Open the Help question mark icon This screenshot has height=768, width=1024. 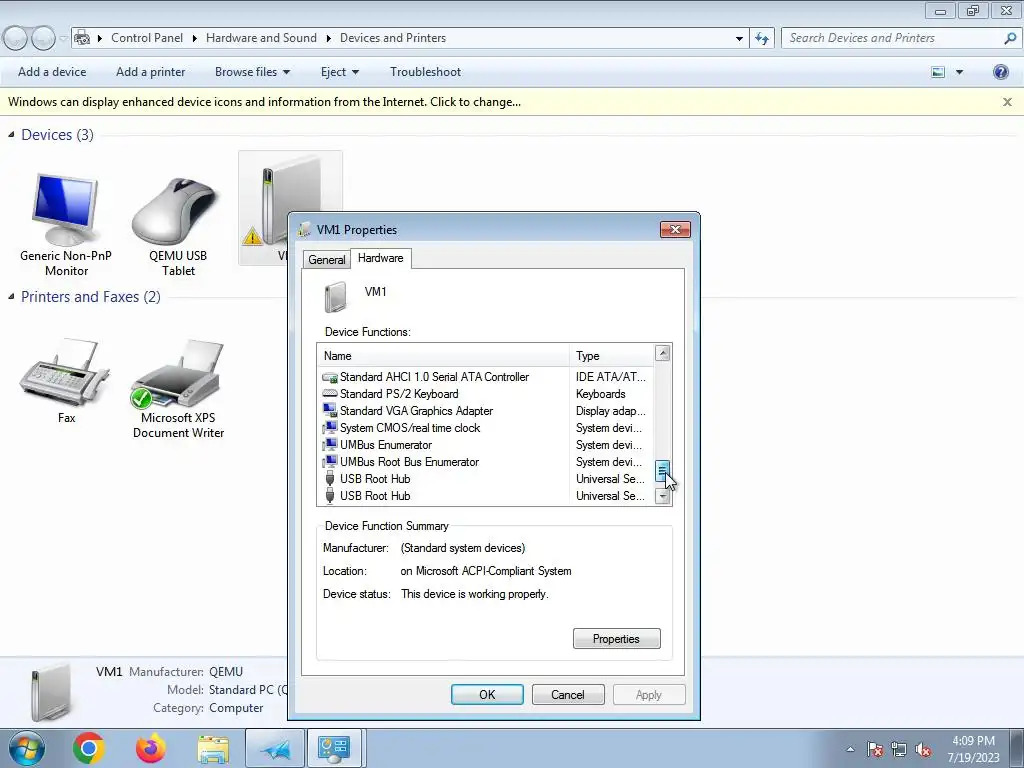pos(1000,72)
